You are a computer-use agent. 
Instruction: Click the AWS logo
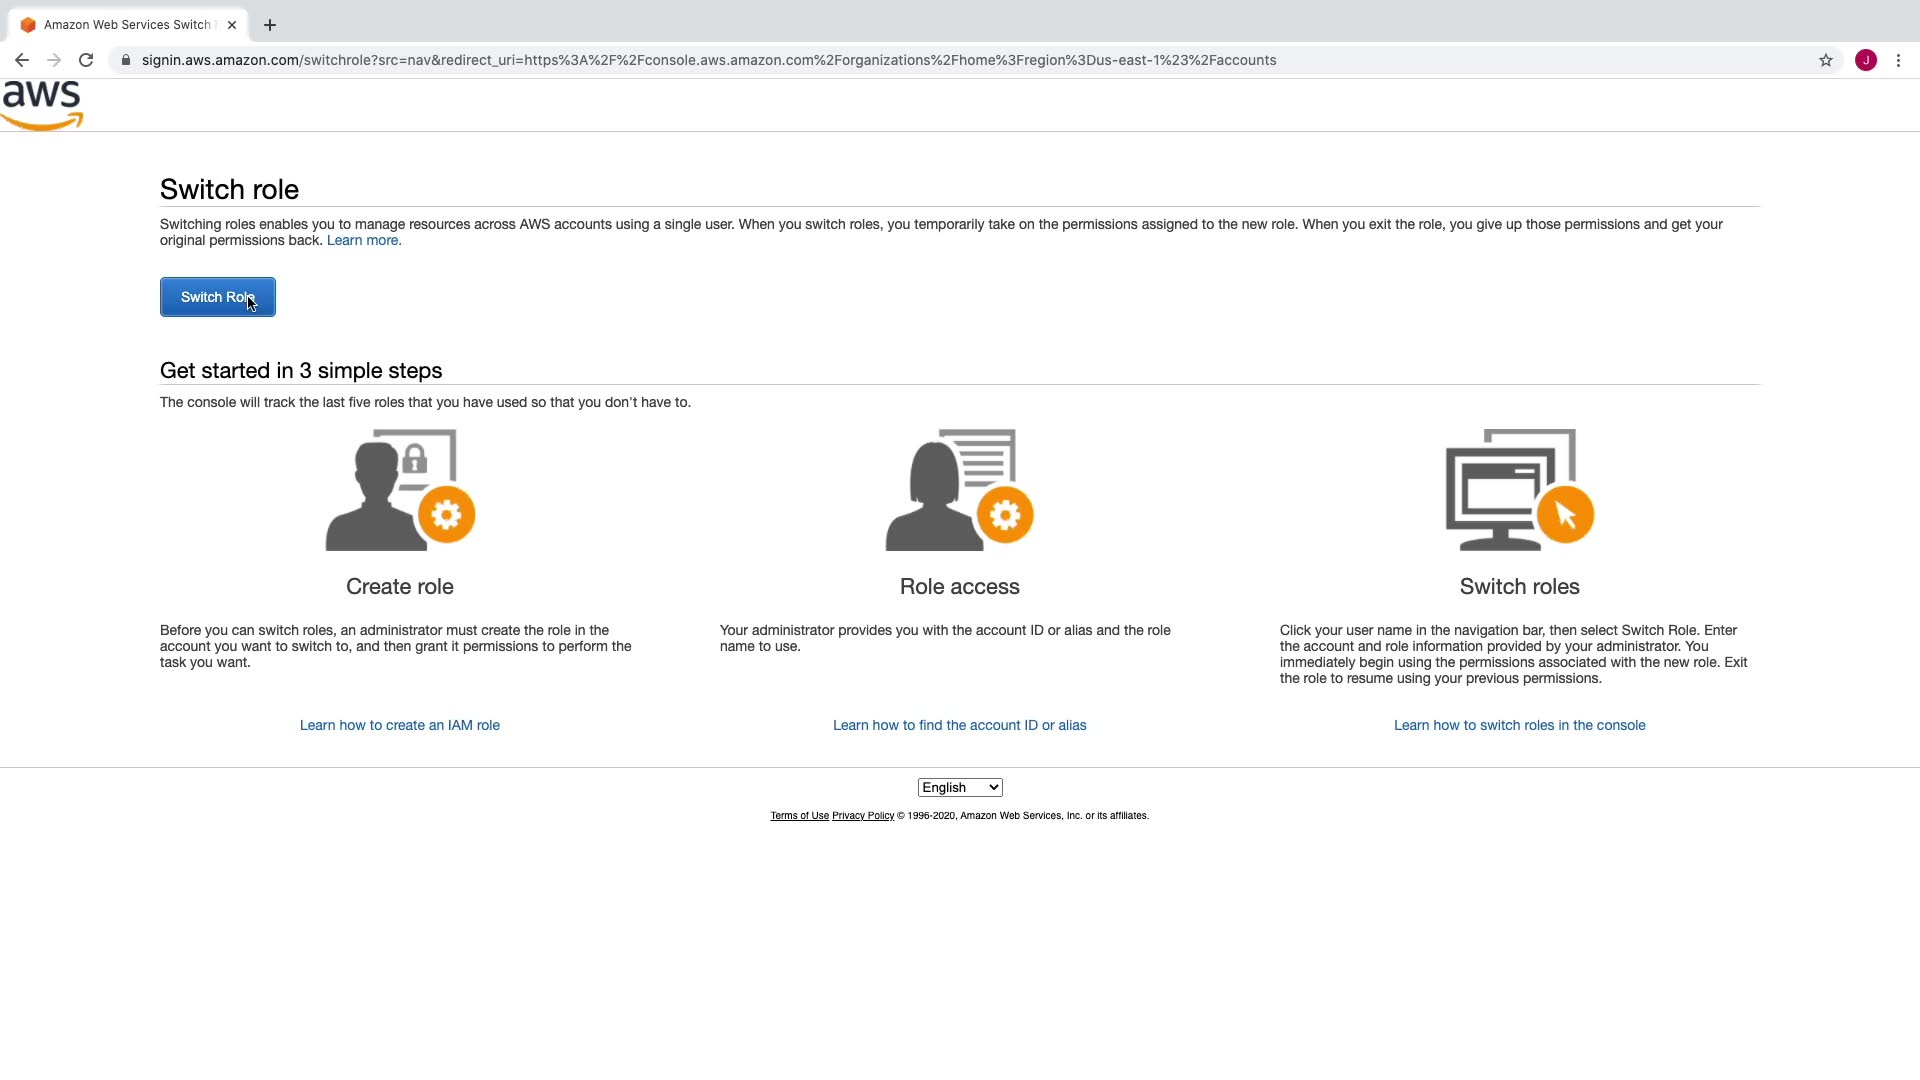pos(42,106)
